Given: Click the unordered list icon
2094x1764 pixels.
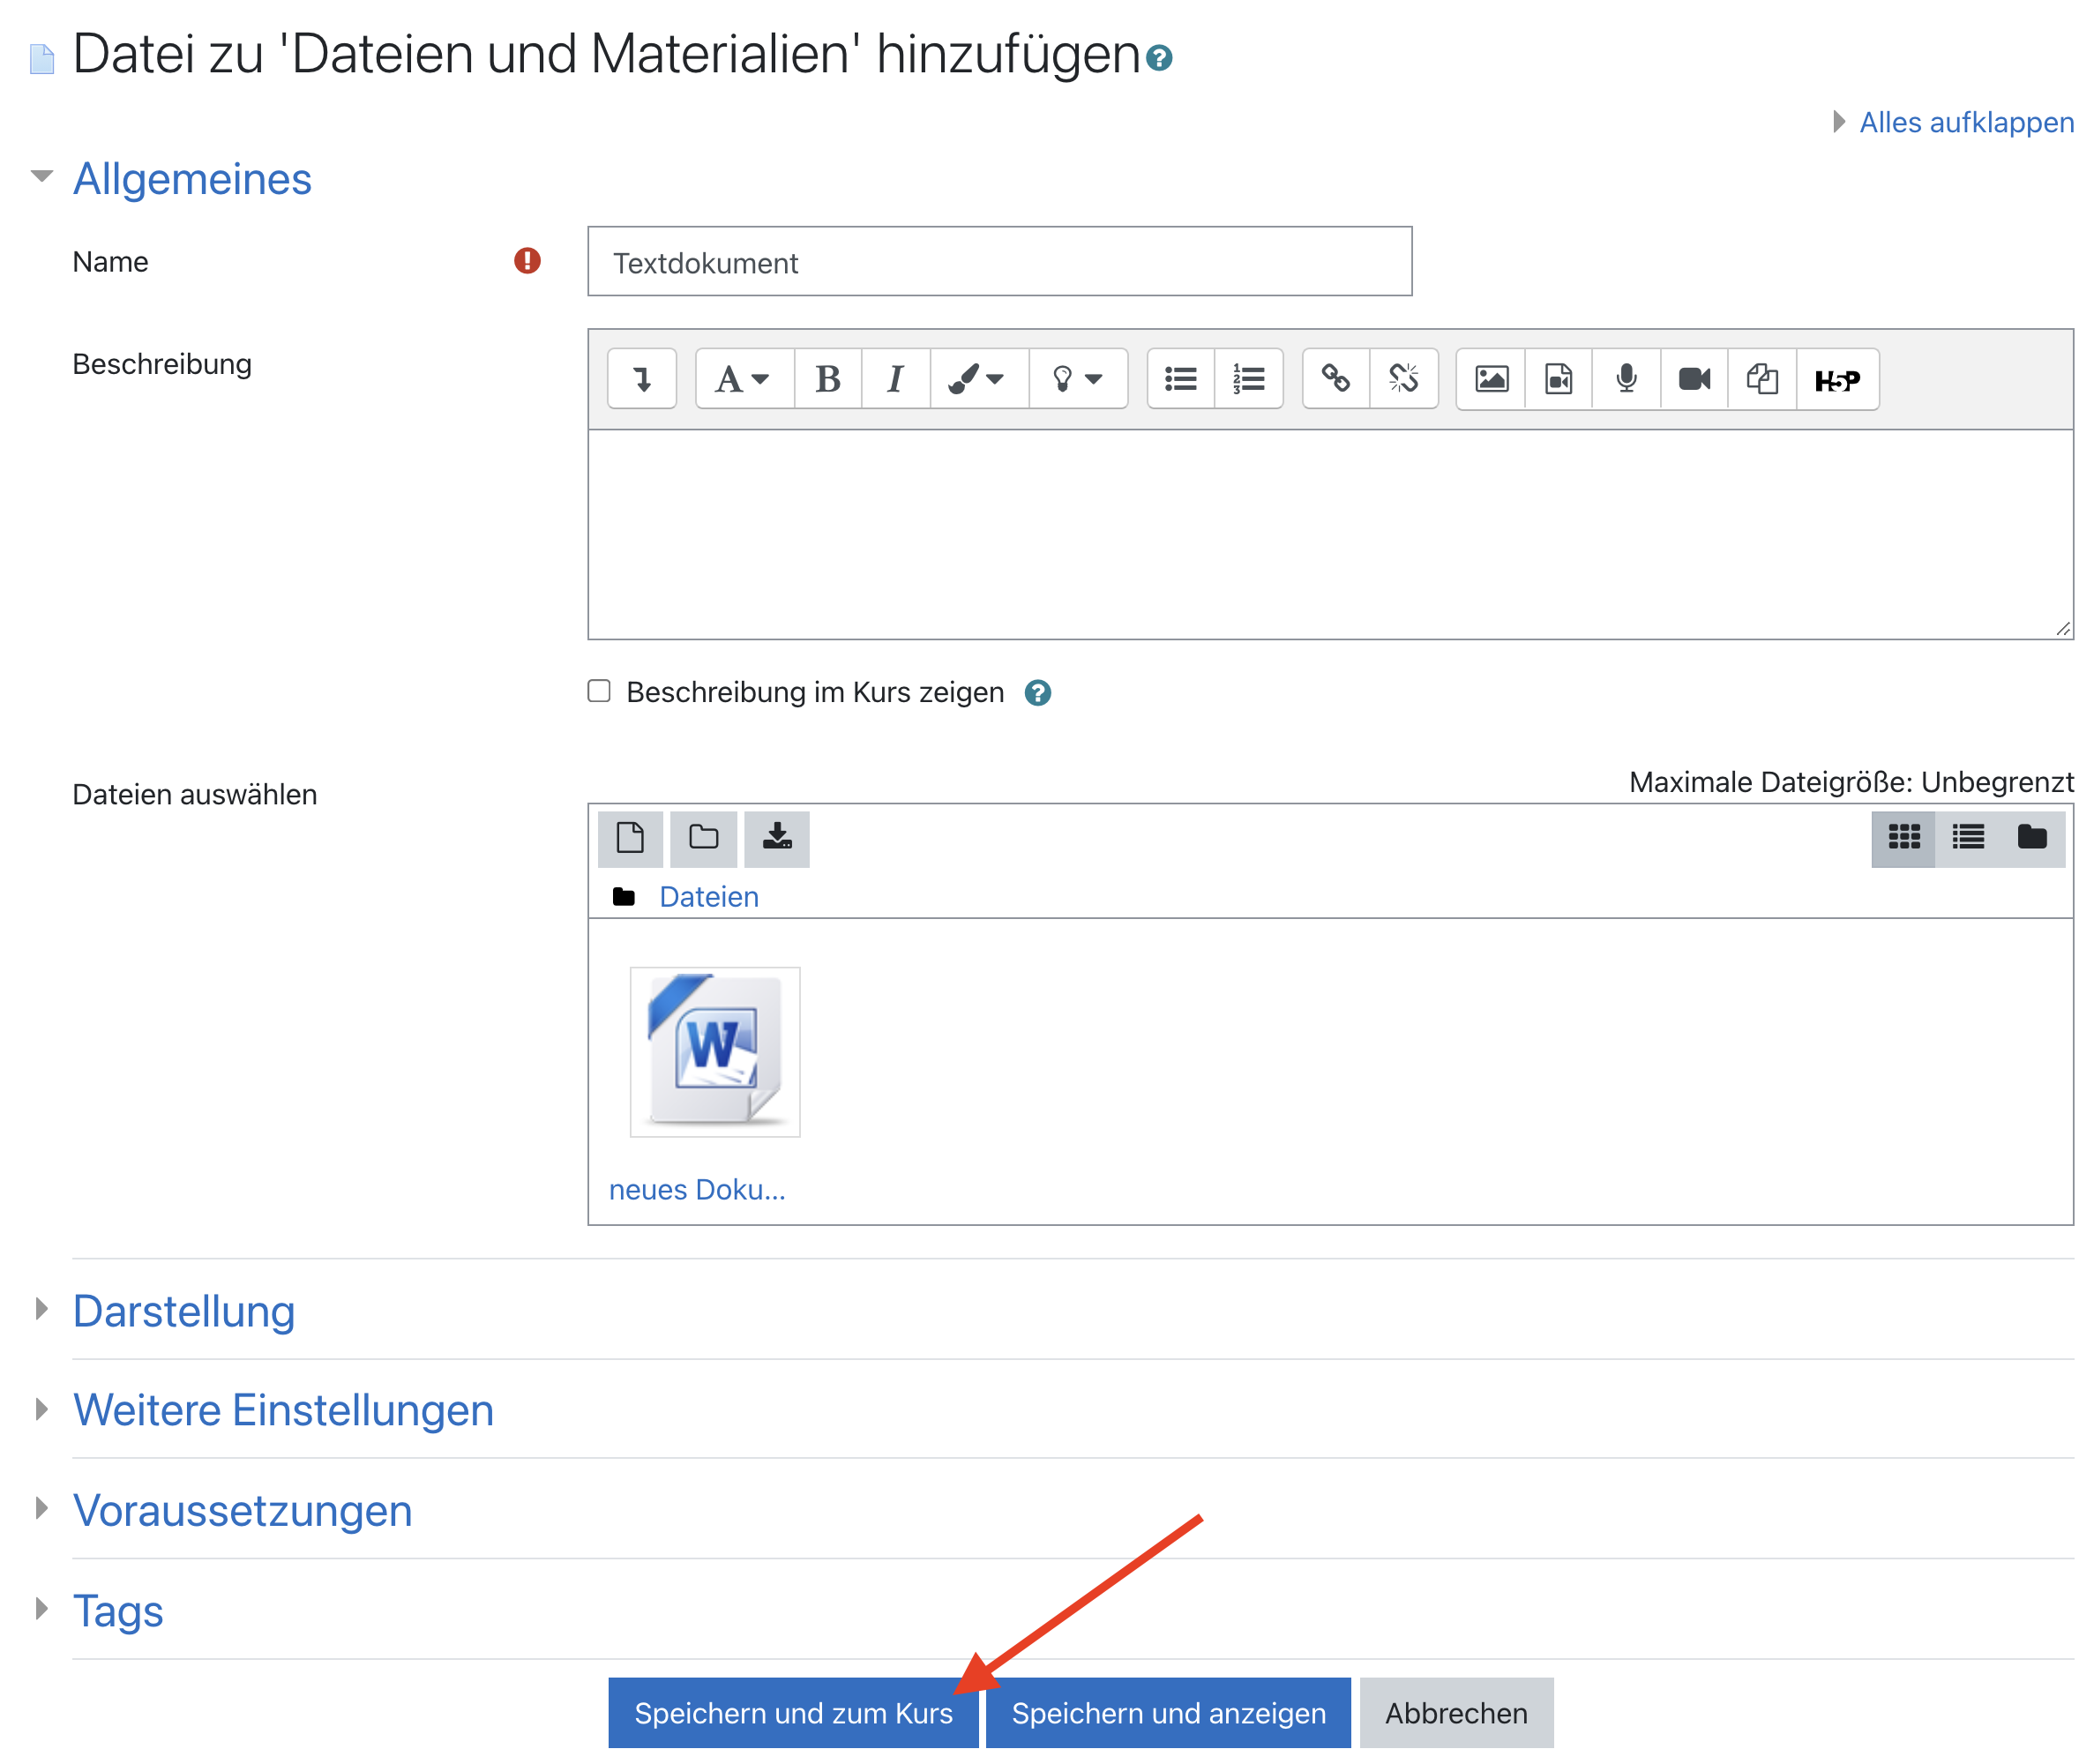Looking at the screenshot, I should pyautogui.click(x=1180, y=379).
